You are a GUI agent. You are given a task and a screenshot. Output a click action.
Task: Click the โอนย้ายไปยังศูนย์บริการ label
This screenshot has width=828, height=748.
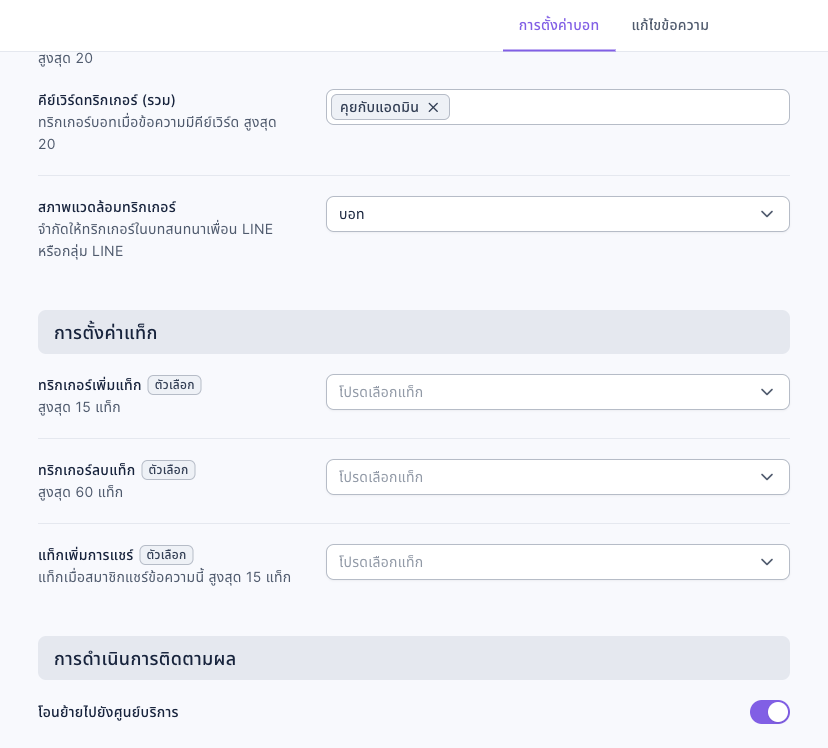(108, 712)
